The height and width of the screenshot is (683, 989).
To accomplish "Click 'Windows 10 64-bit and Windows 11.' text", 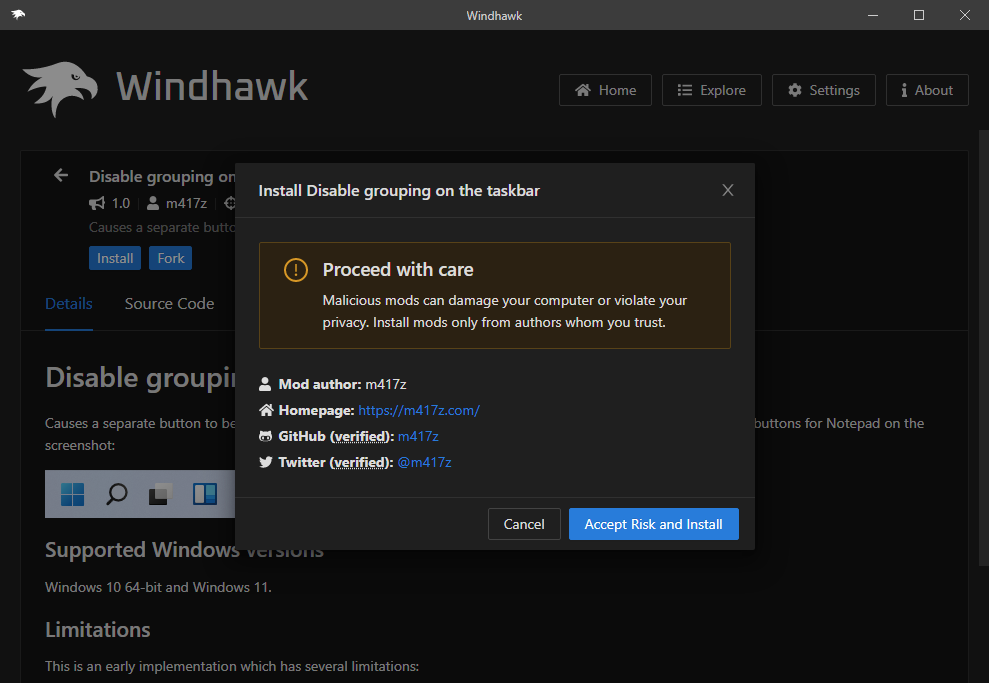I will point(158,587).
